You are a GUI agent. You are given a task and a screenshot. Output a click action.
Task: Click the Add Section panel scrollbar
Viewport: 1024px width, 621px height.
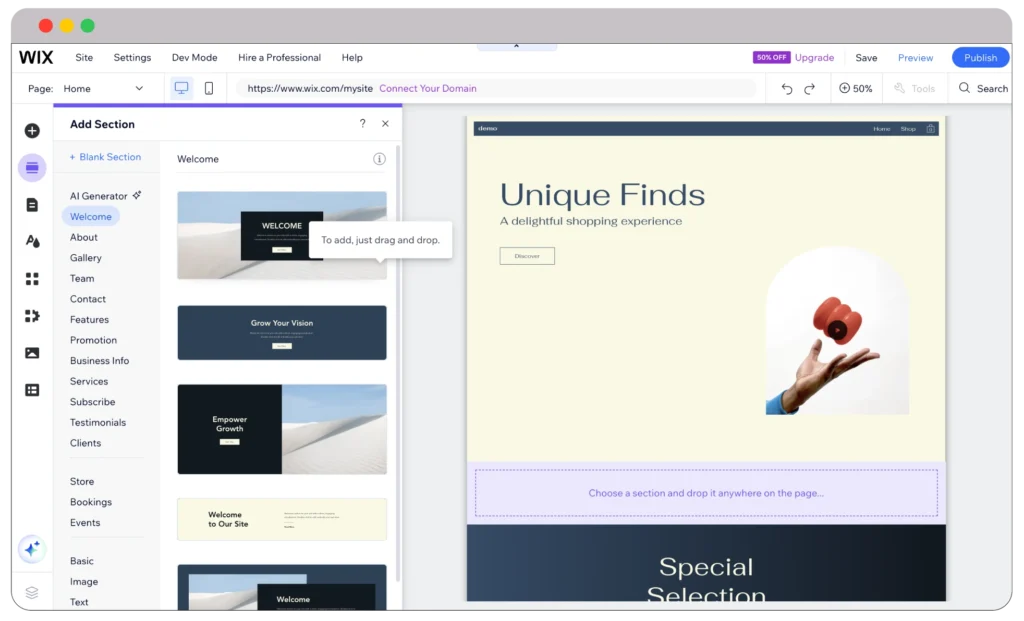(x=398, y=360)
